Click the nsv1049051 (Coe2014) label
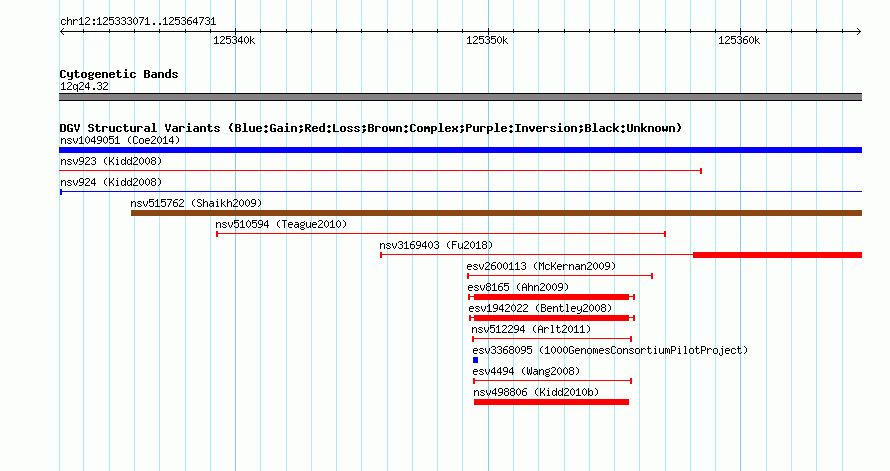This screenshot has height=471, width=890. [x=120, y=140]
